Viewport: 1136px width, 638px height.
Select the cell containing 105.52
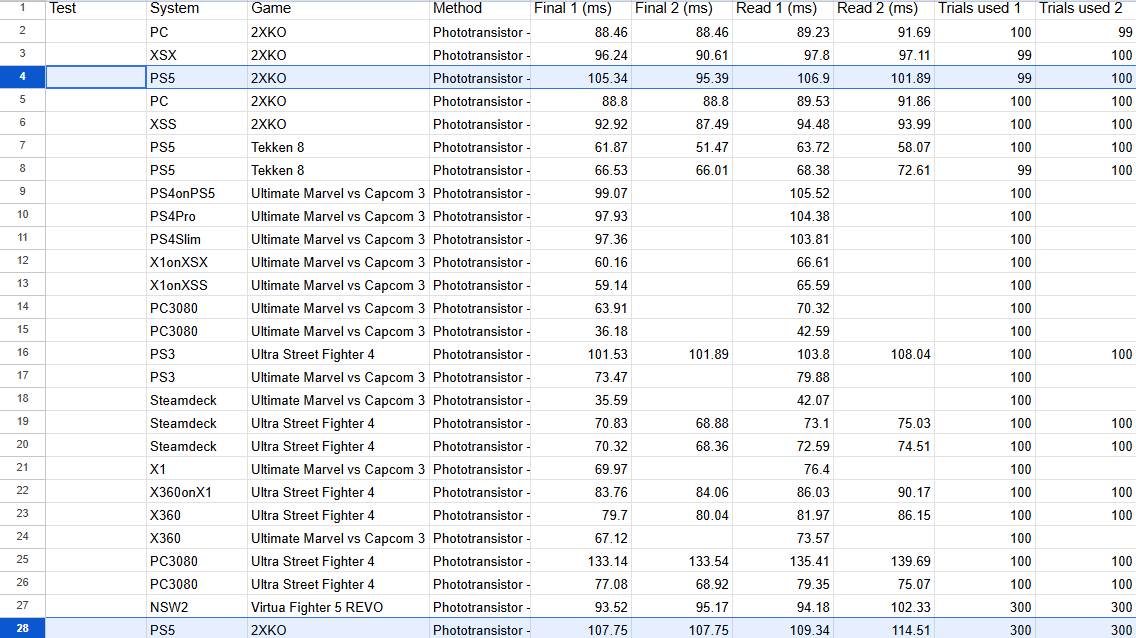point(782,193)
